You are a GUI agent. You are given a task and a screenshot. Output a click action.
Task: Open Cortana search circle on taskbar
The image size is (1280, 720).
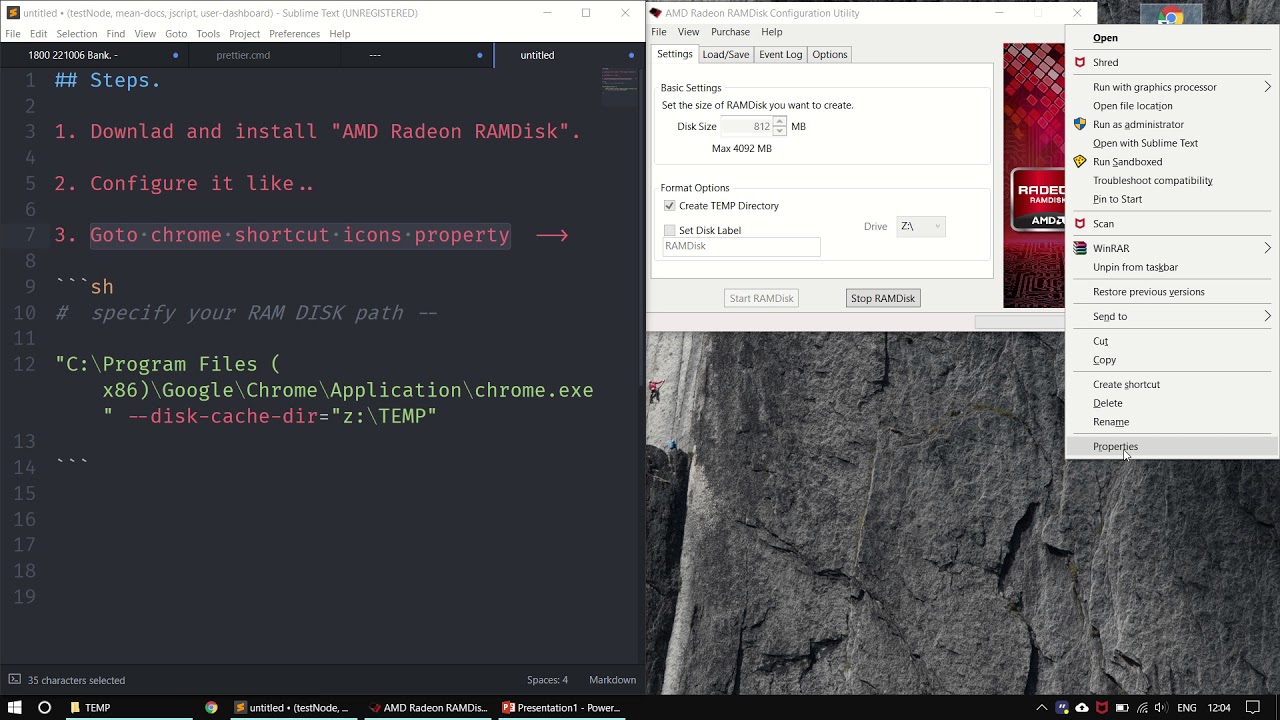pos(44,707)
